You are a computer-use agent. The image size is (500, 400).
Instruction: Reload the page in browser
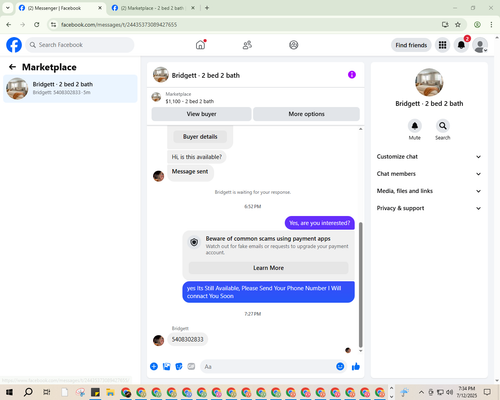pos(37,24)
